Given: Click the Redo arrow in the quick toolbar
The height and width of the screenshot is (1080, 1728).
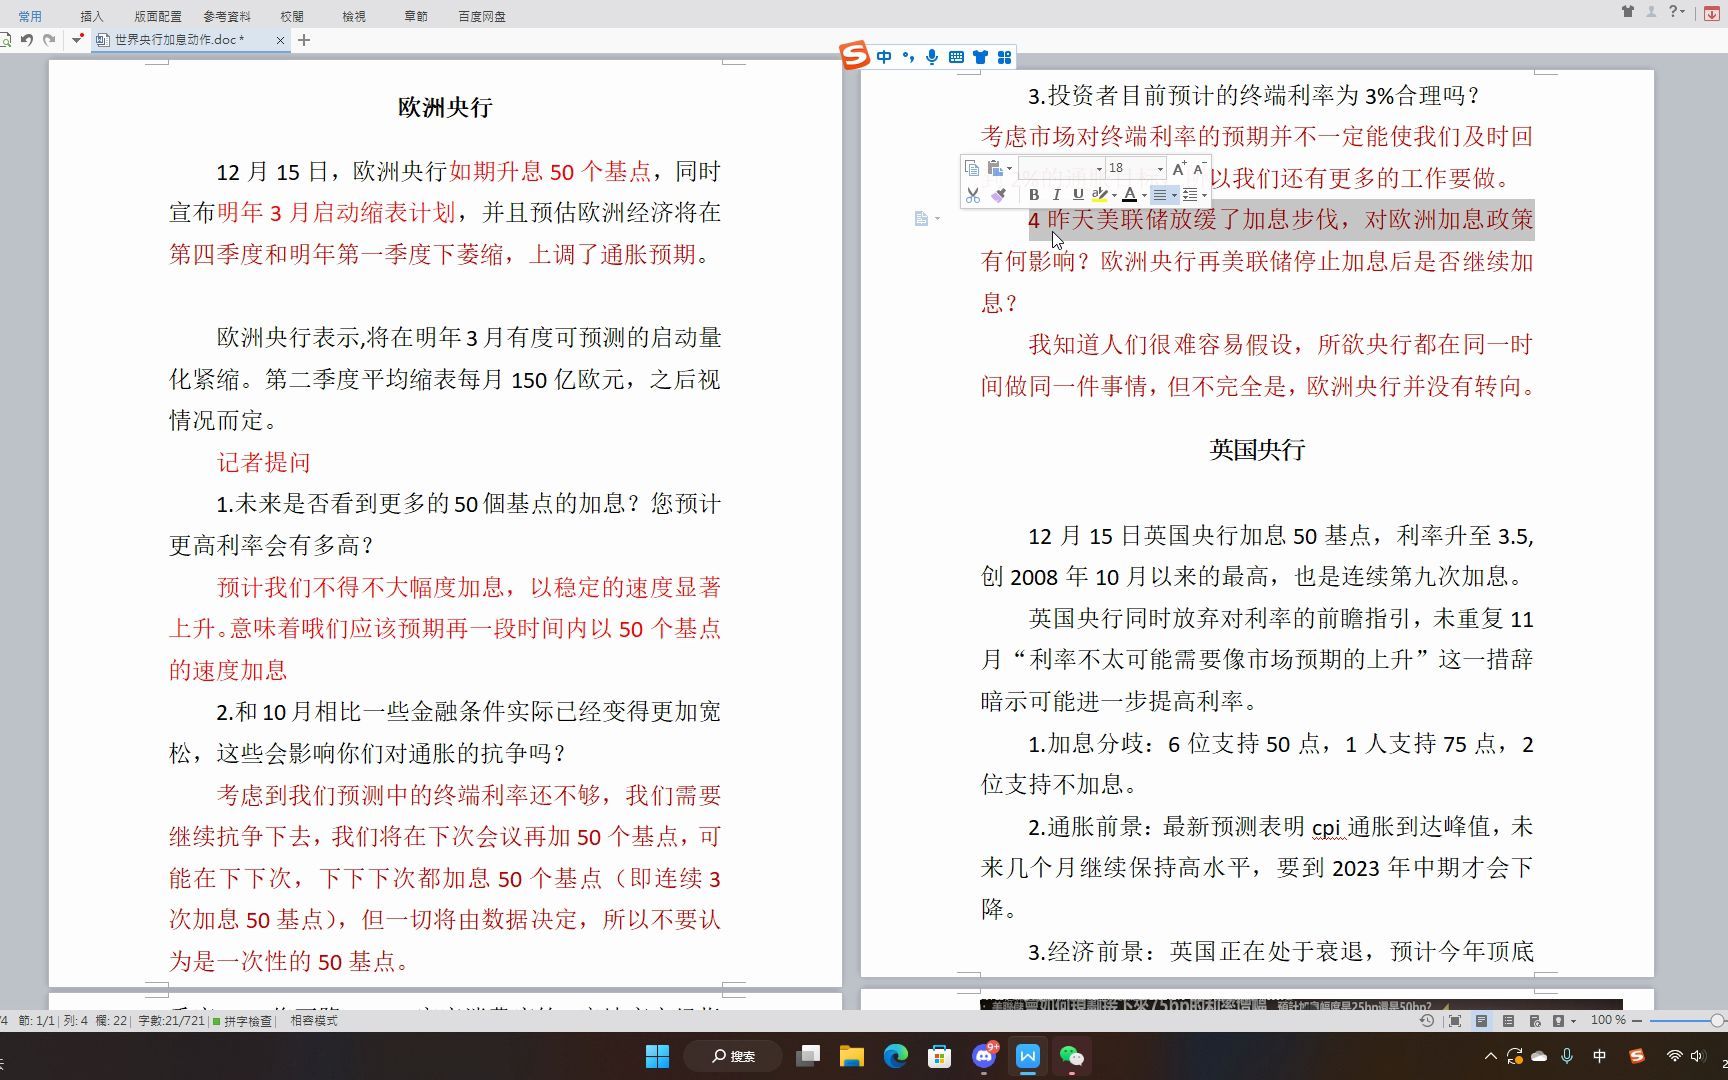Looking at the screenshot, I should pos(49,40).
